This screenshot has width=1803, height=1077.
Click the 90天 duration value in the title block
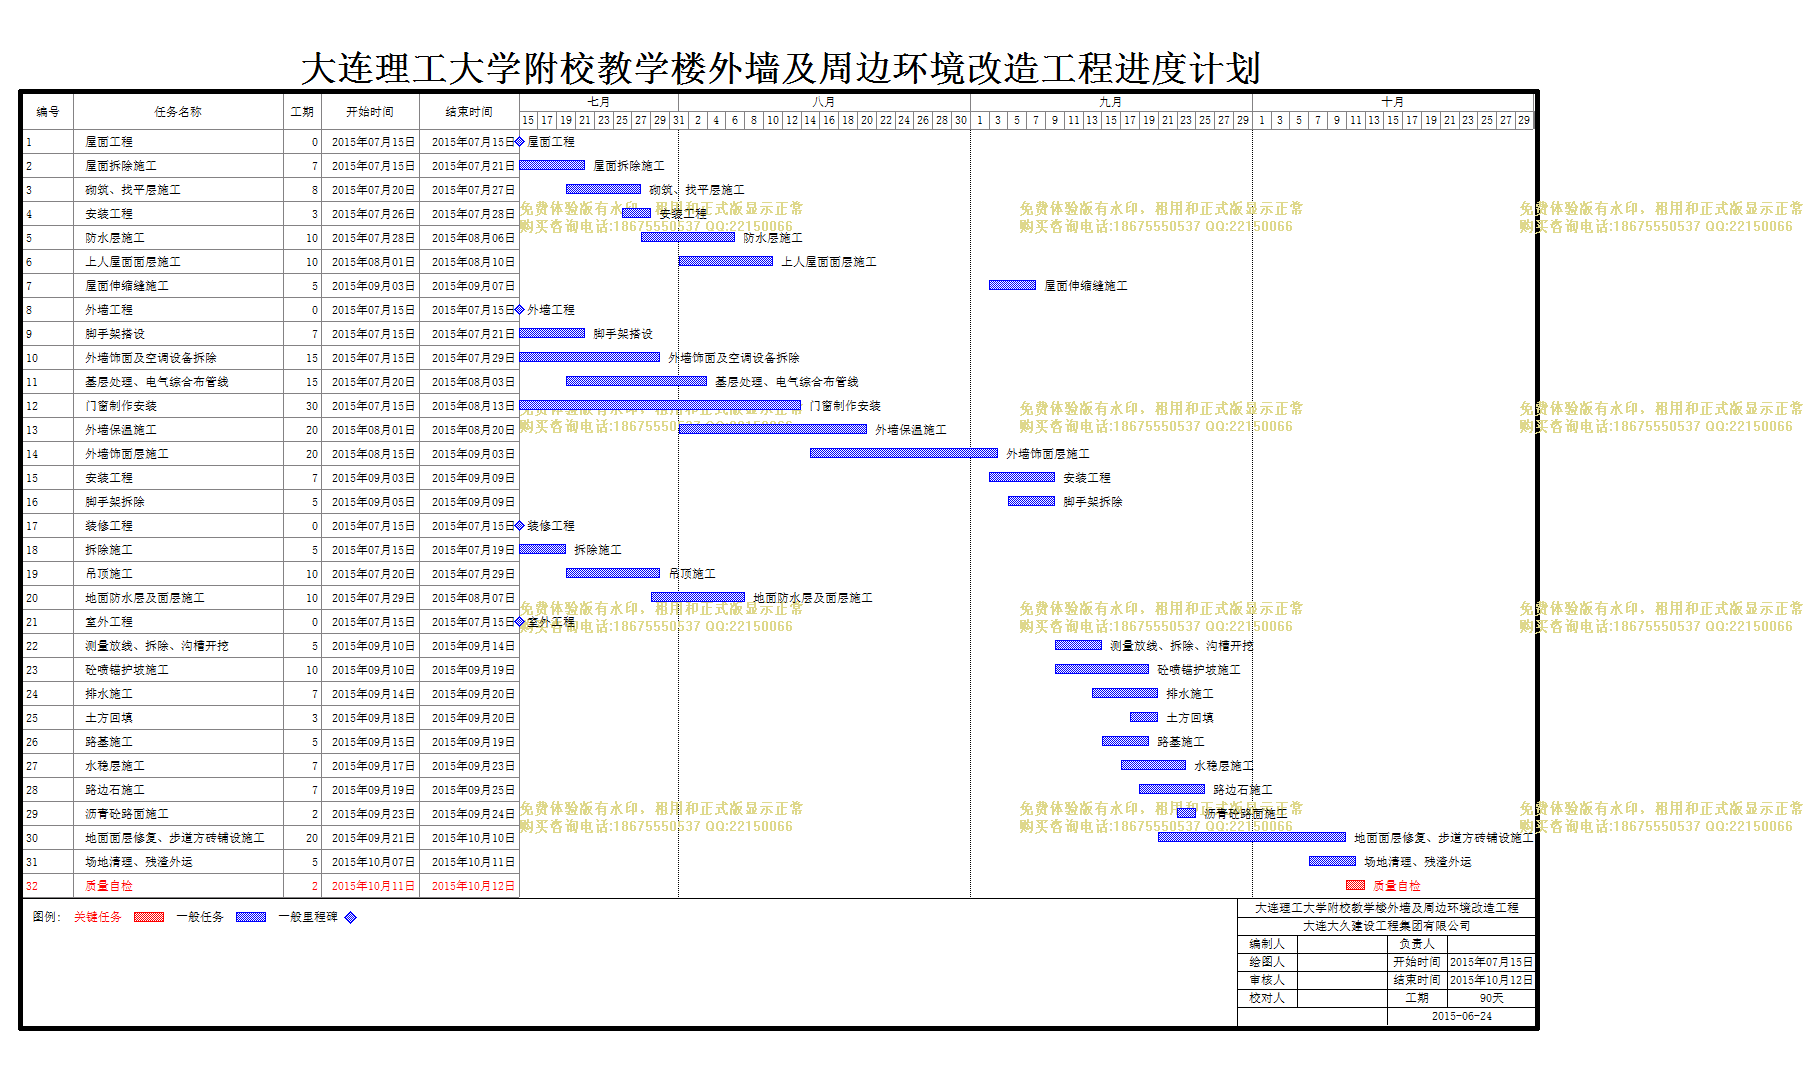(x=1491, y=998)
